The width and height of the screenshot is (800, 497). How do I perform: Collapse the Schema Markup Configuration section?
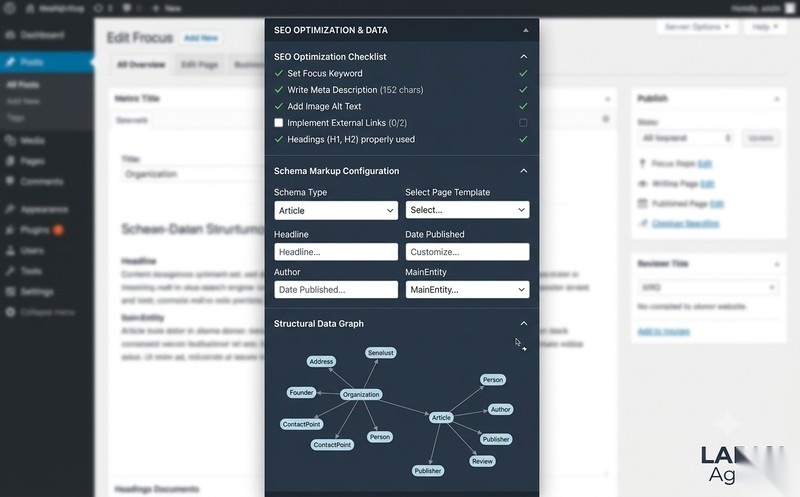pos(523,171)
